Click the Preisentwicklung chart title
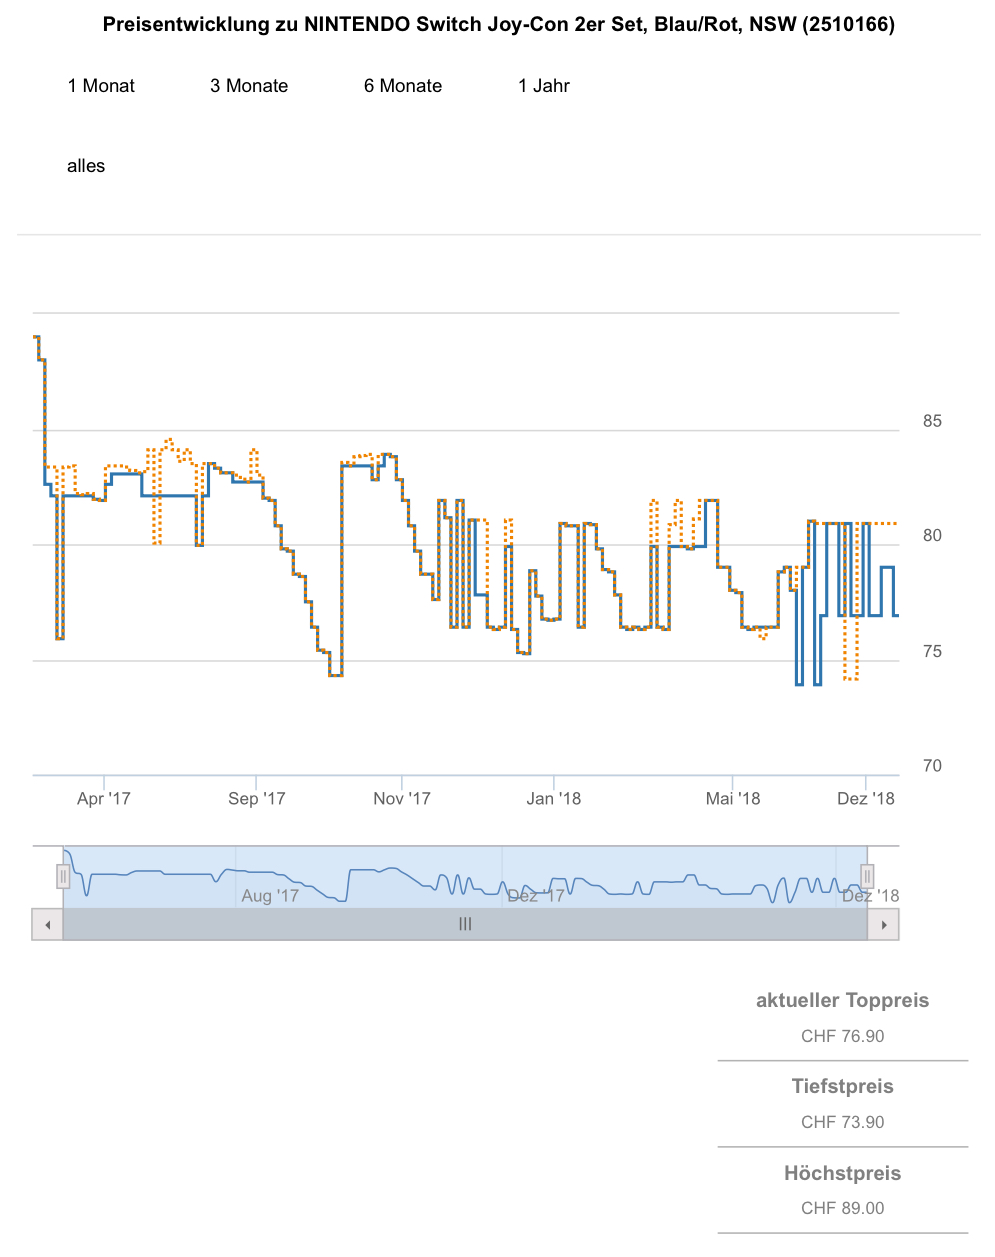 click(x=498, y=24)
